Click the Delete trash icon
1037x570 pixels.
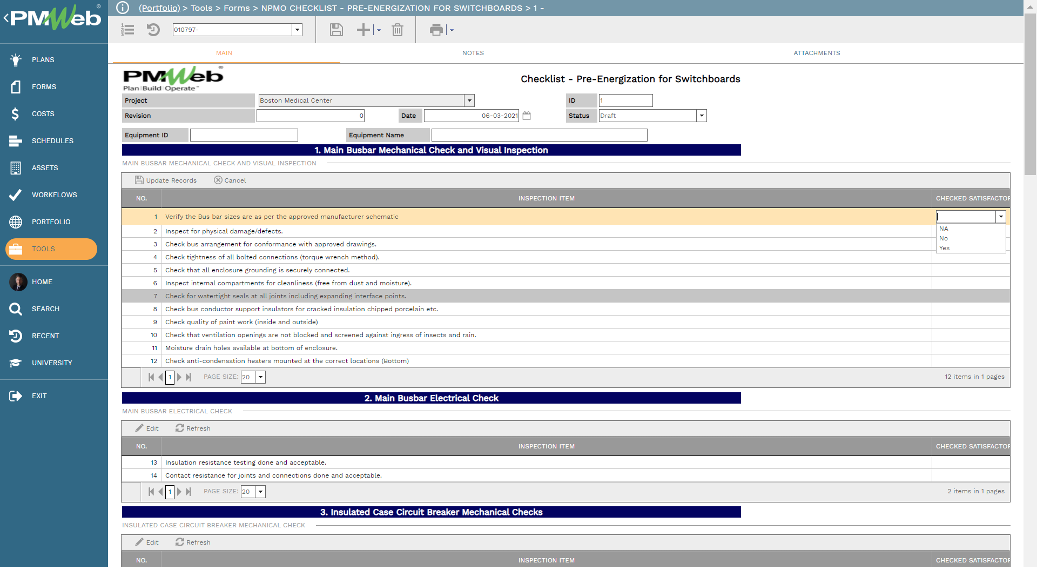pyautogui.click(x=397, y=30)
